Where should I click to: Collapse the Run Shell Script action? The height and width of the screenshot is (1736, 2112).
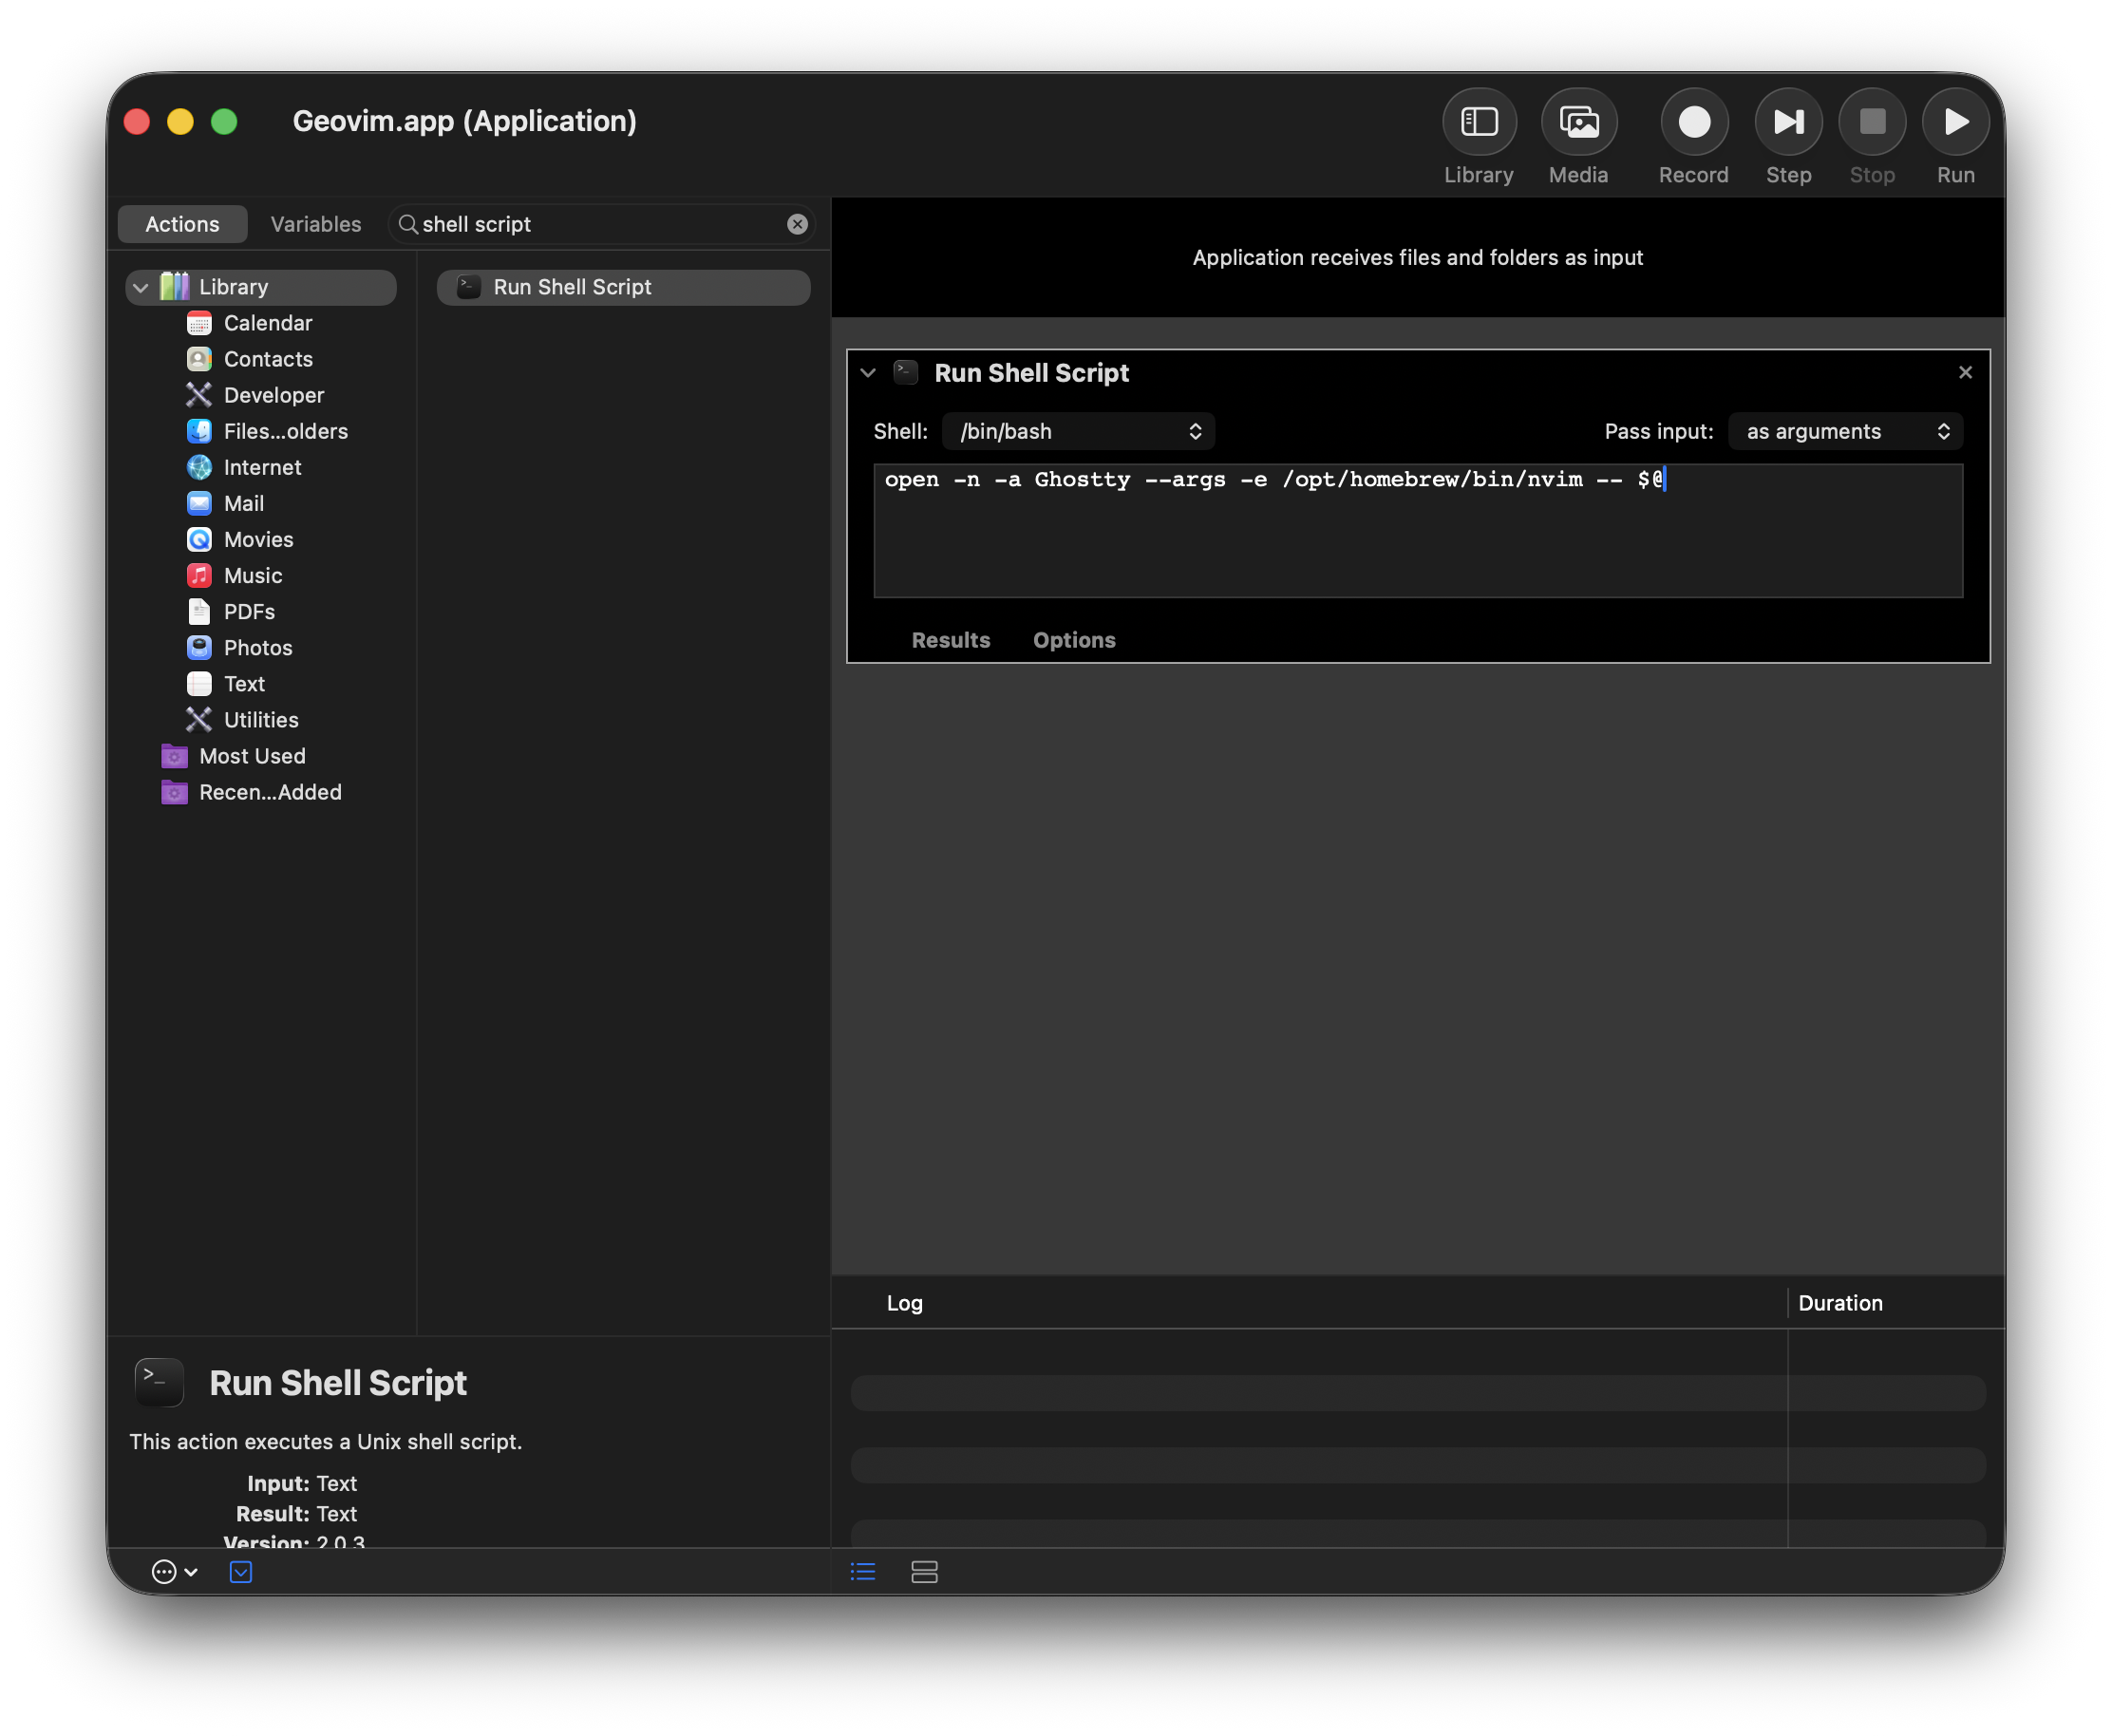(867, 373)
